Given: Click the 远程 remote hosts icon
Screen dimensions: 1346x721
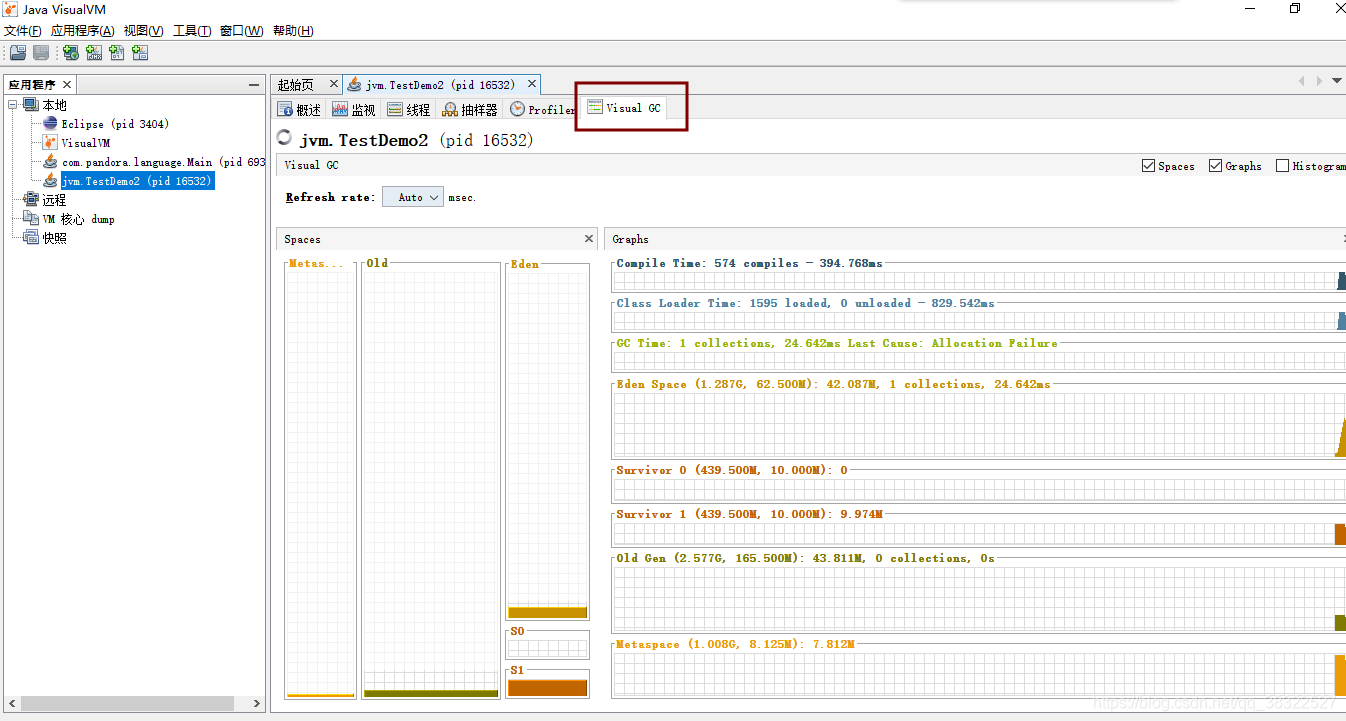Looking at the screenshot, I should [31, 200].
